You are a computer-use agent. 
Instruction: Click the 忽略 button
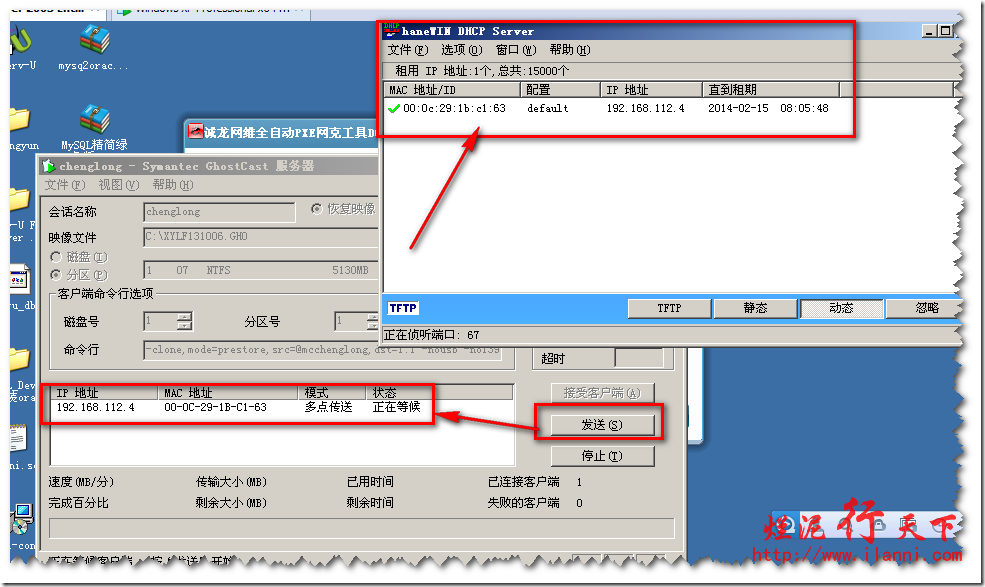tap(923, 308)
